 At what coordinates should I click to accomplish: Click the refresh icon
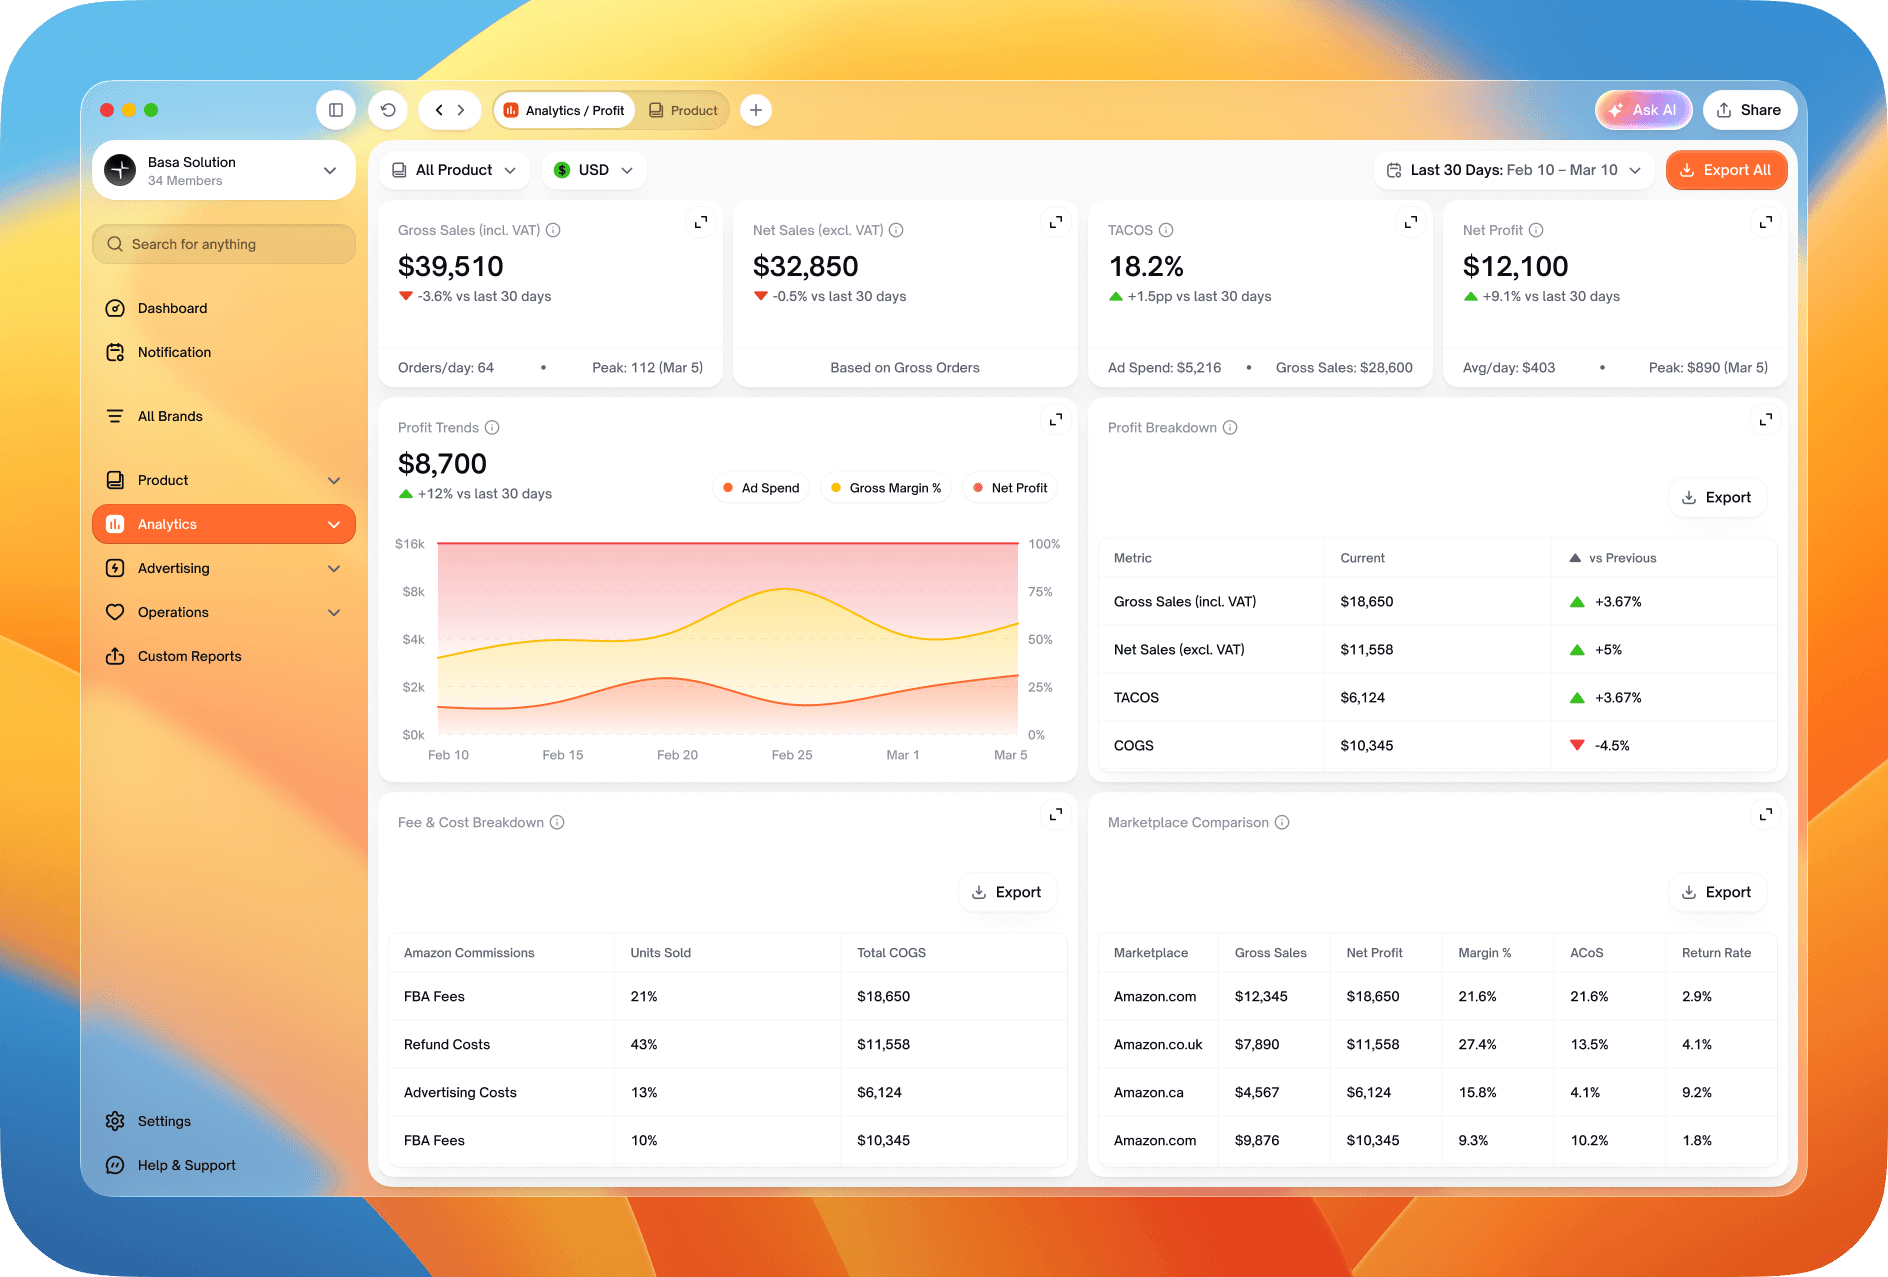pos(388,110)
